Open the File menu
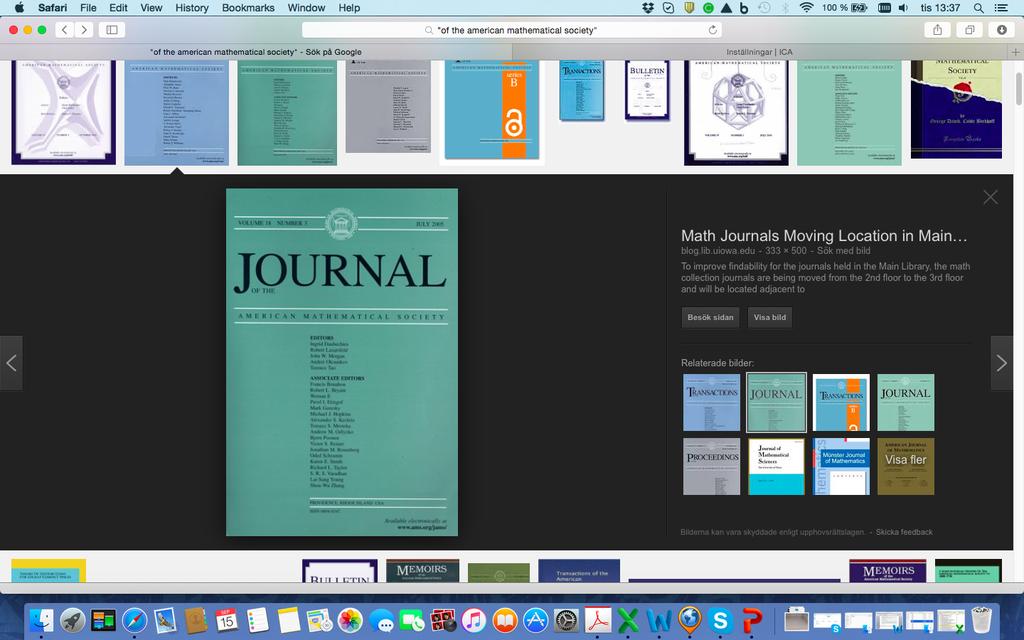This screenshot has height=640, width=1024. (x=88, y=8)
